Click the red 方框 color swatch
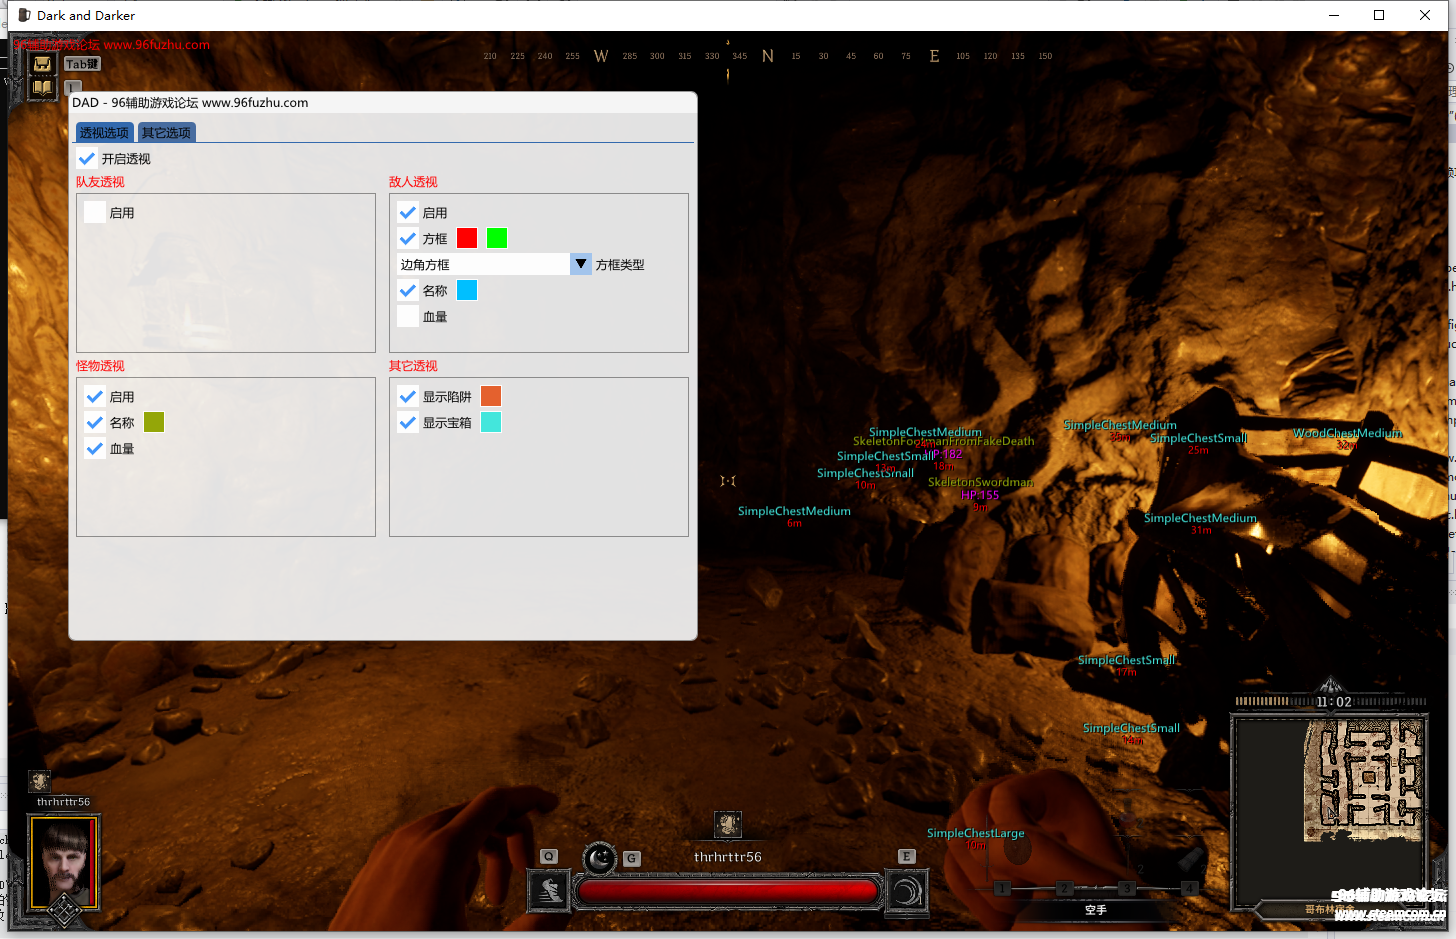Image resolution: width=1456 pixels, height=939 pixels. [x=467, y=238]
